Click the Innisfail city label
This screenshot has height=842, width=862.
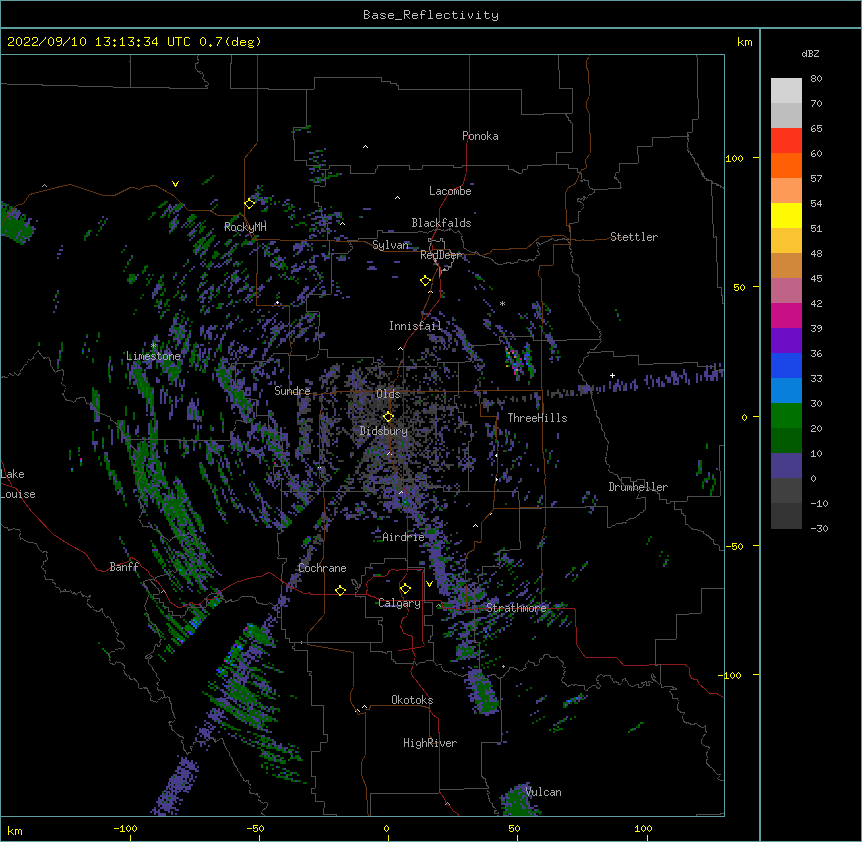415,326
